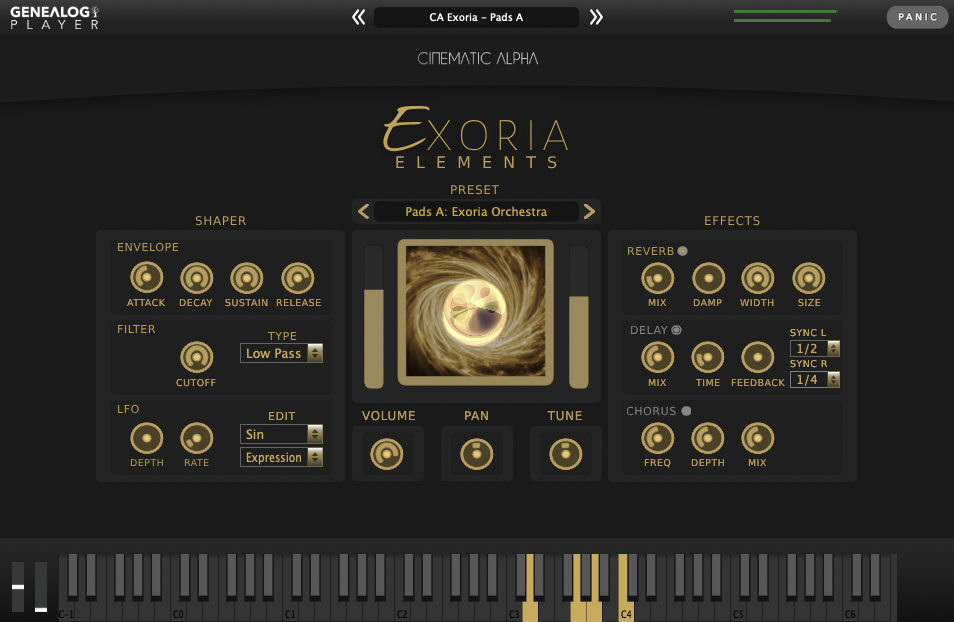Click the Exoria galaxy artwork thumbnail
Image resolution: width=954 pixels, height=622 pixels.
tap(476, 312)
